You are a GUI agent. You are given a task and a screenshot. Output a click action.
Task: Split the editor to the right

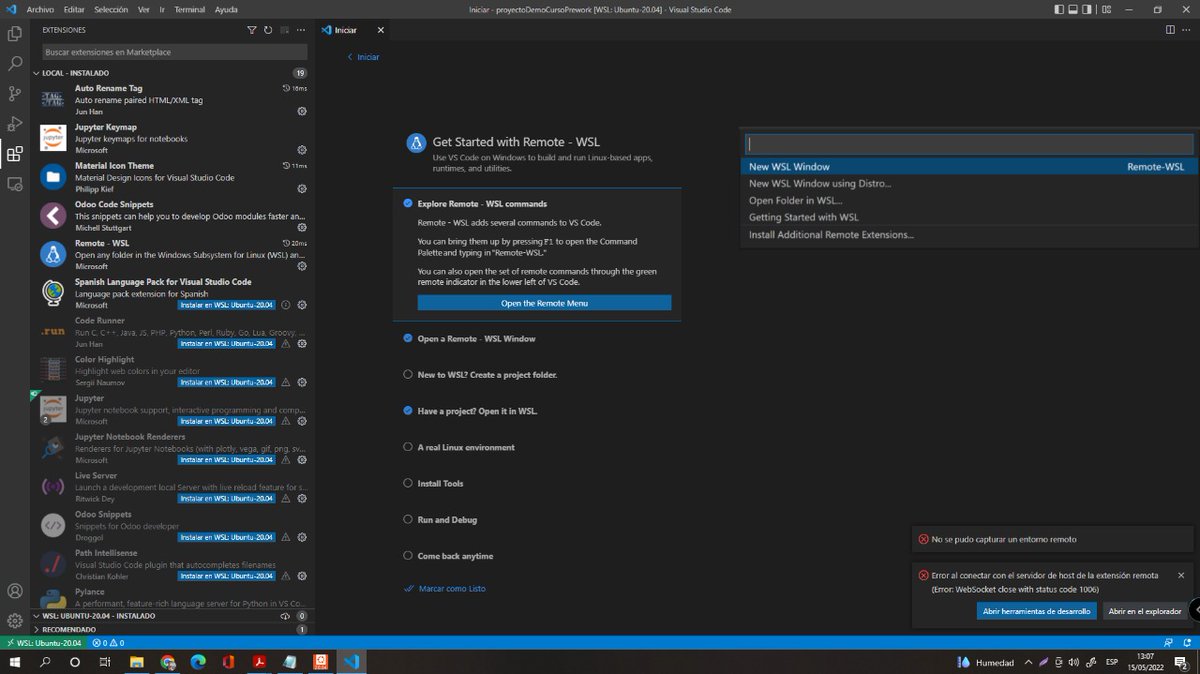[x=1170, y=30]
